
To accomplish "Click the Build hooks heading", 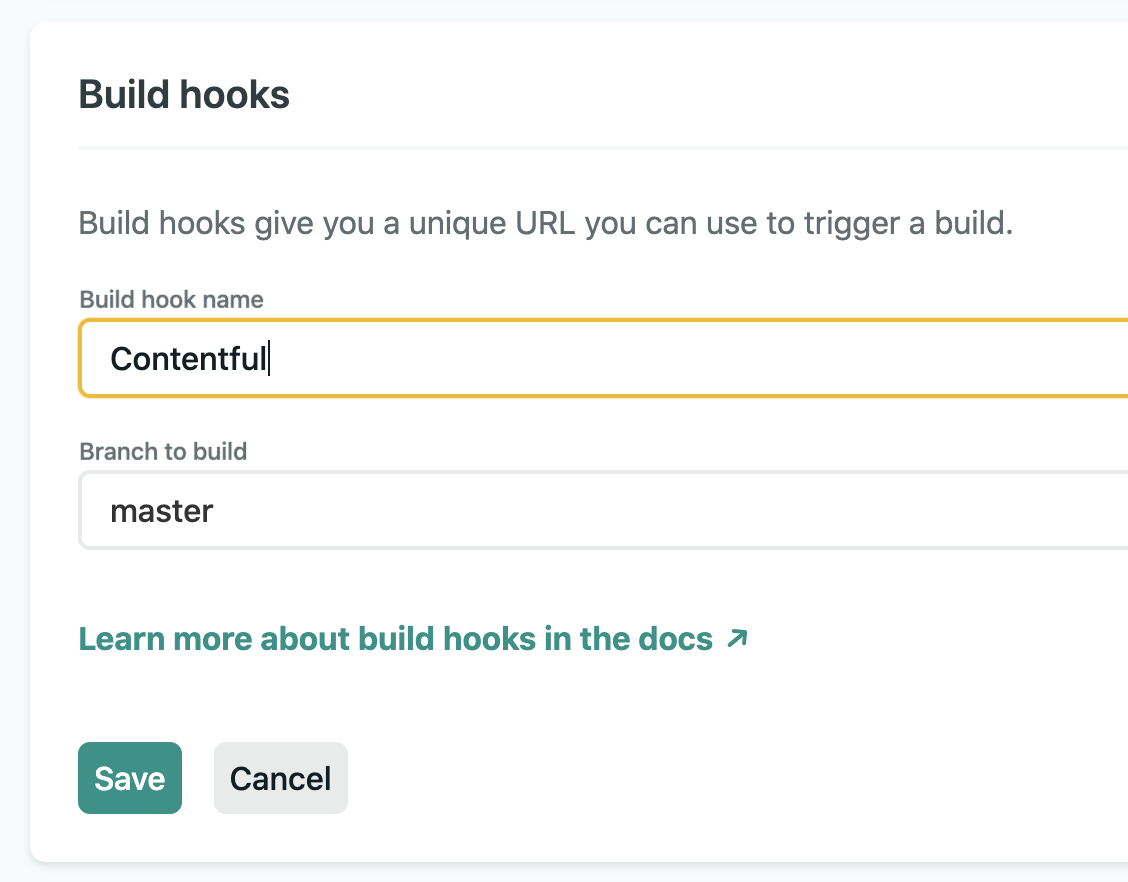I will 183,93.
